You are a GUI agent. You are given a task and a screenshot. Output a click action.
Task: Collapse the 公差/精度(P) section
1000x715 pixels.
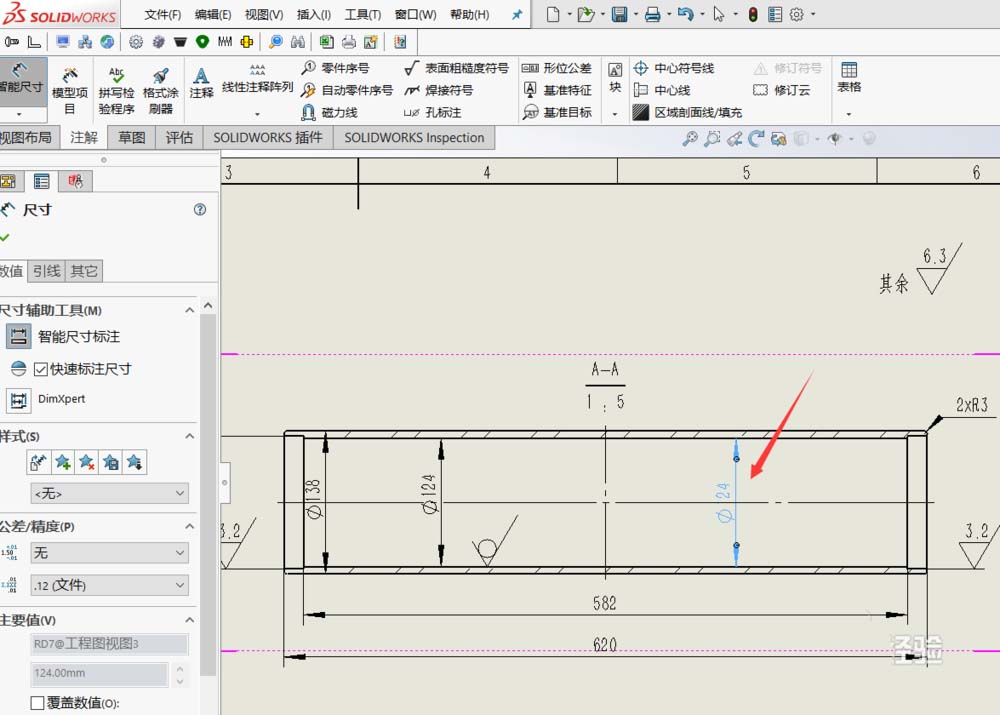[189, 526]
